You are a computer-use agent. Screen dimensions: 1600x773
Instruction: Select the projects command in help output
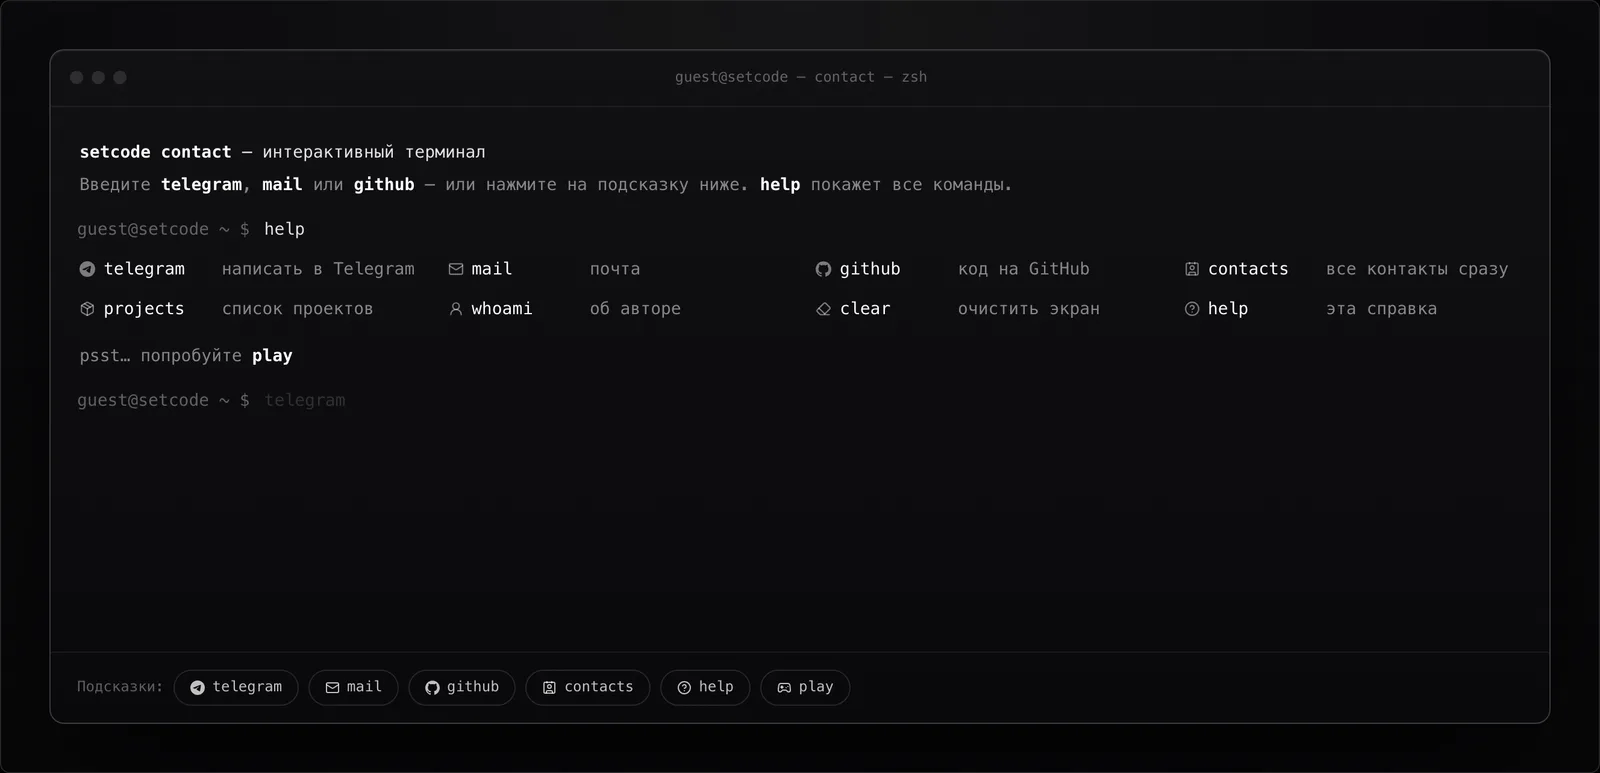click(x=144, y=309)
